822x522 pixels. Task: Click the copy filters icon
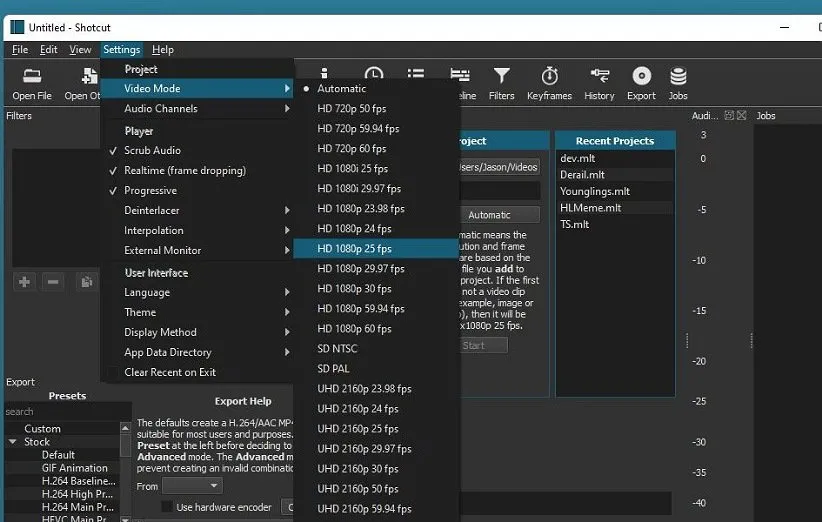point(86,282)
